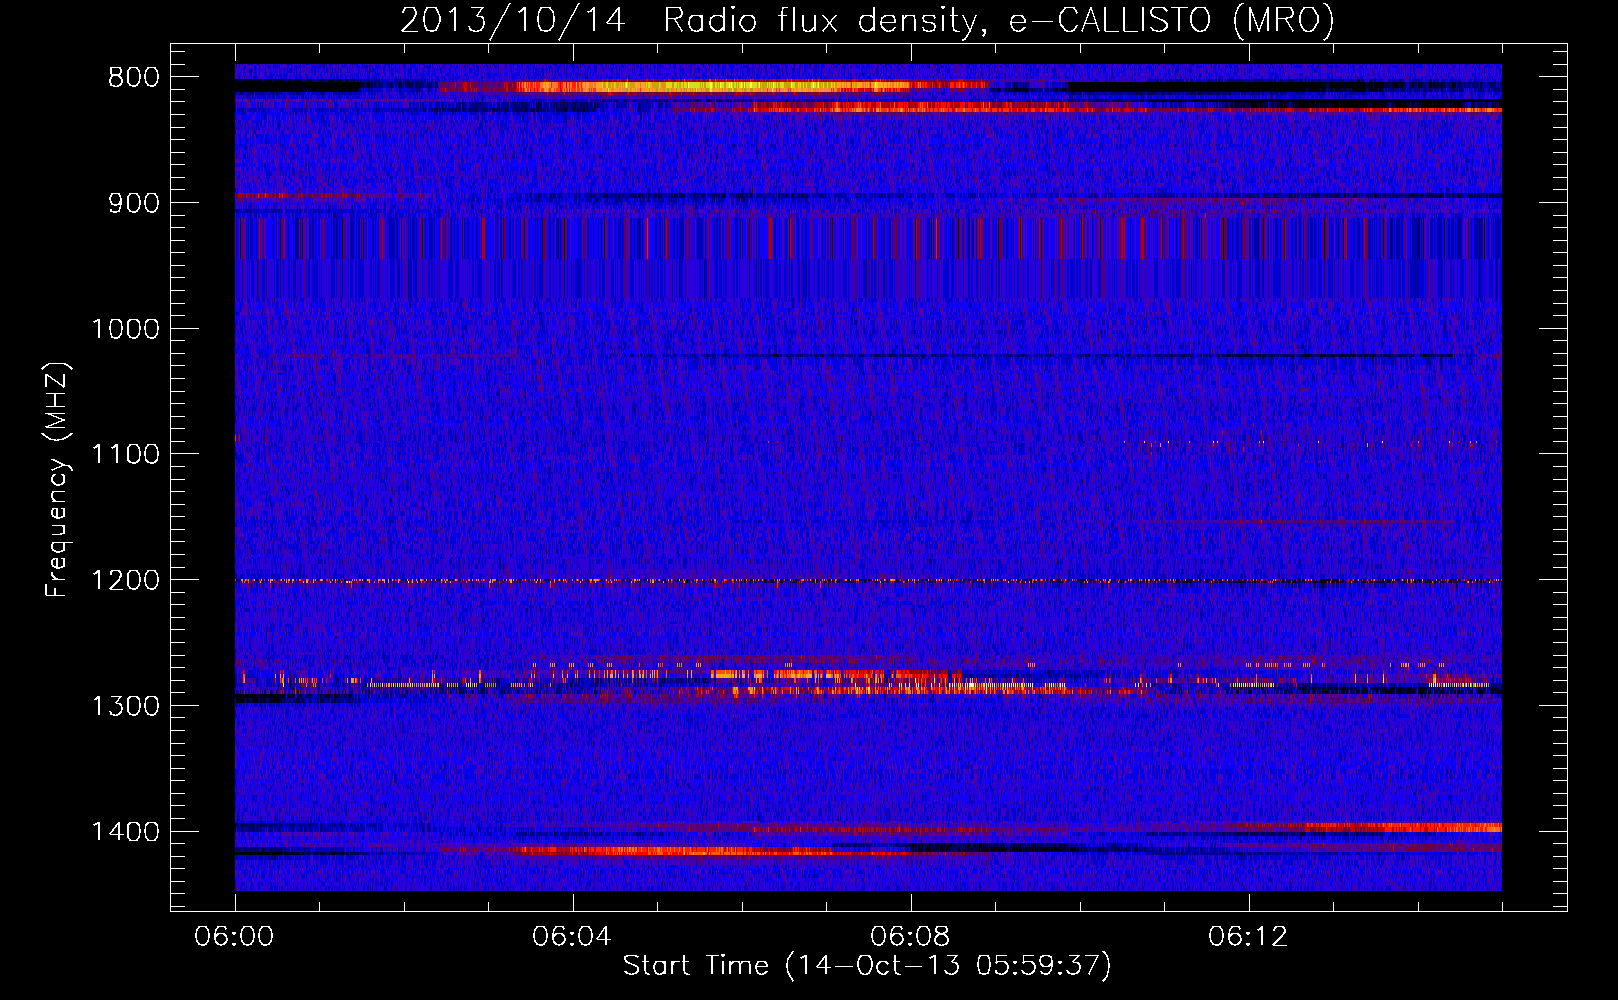This screenshot has height=1000, width=1618.
Task: Click the 06:00 time tick label
Action: tap(234, 937)
